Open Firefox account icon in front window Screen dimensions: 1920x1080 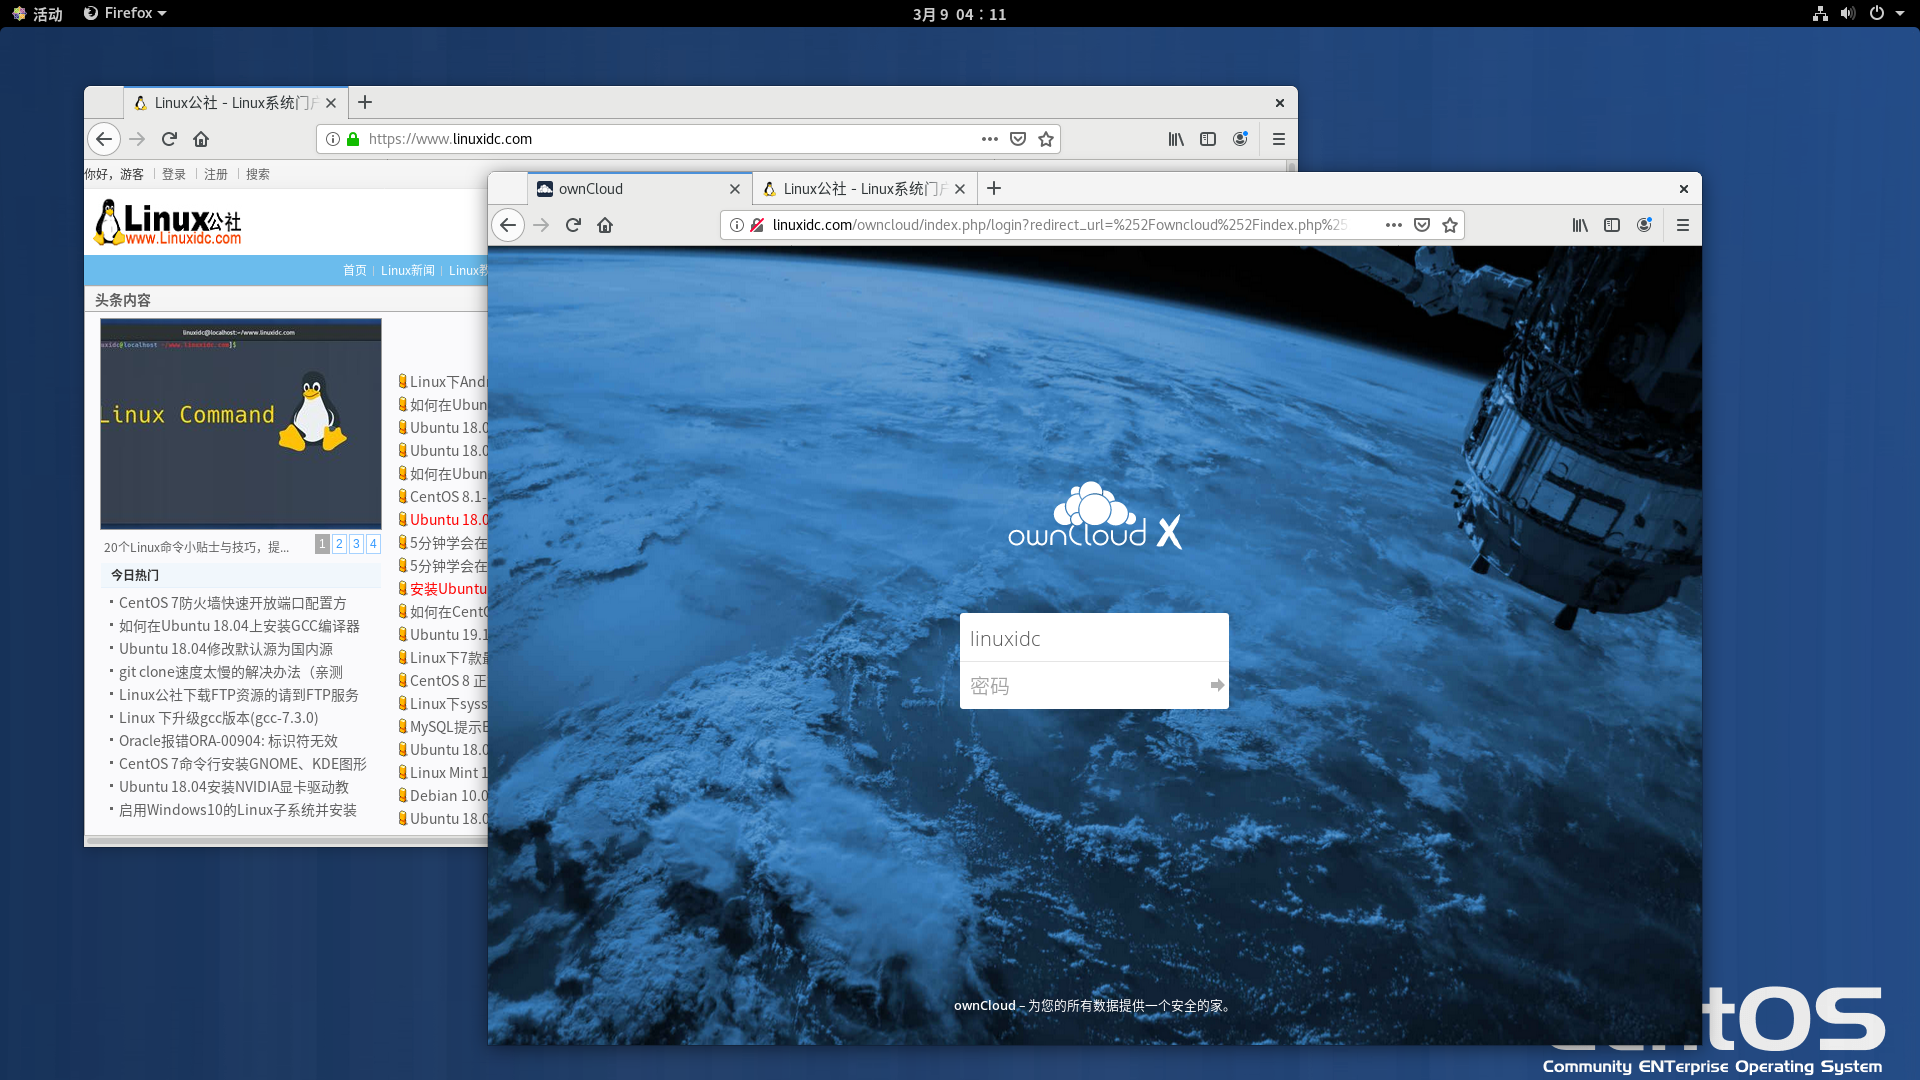pyautogui.click(x=1644, y=225)
